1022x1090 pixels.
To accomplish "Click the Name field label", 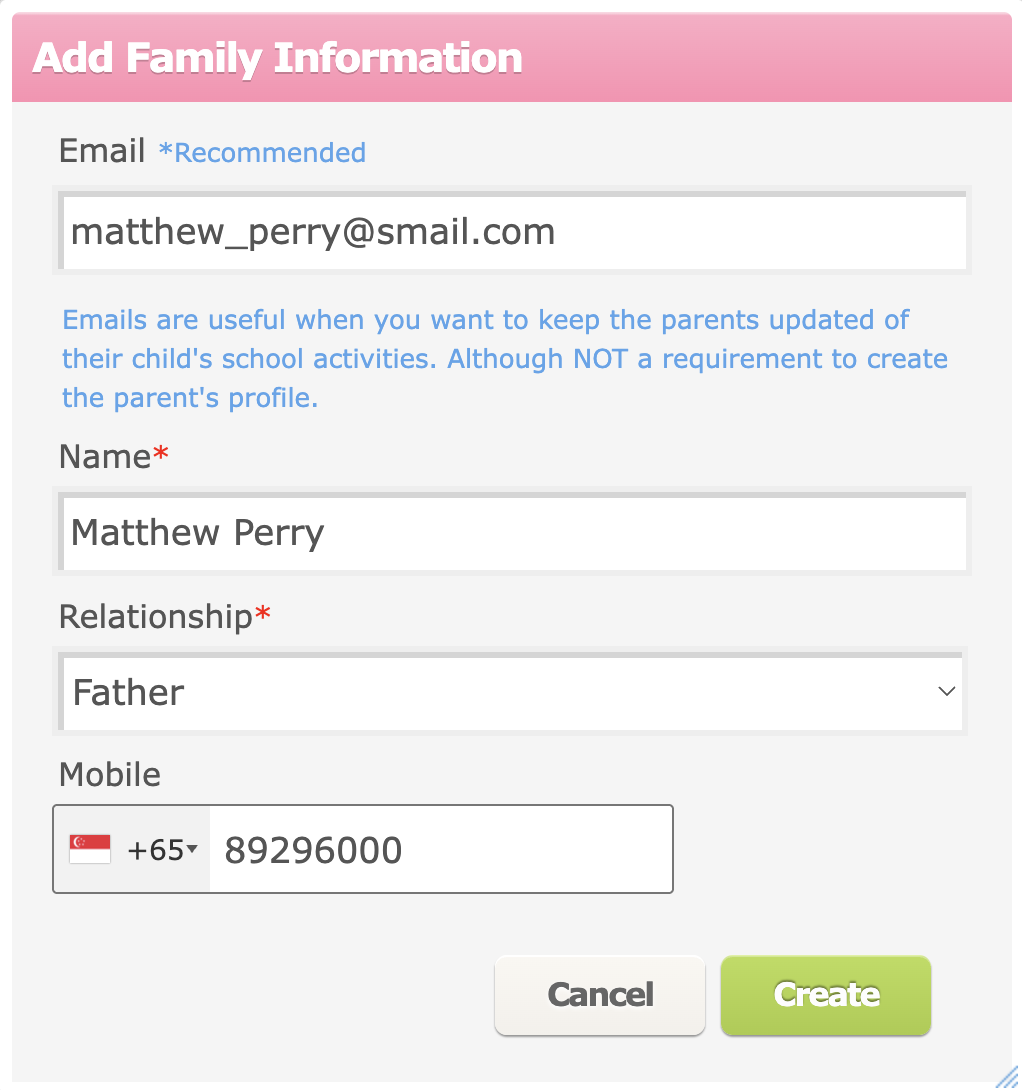I will pos(105,456).
